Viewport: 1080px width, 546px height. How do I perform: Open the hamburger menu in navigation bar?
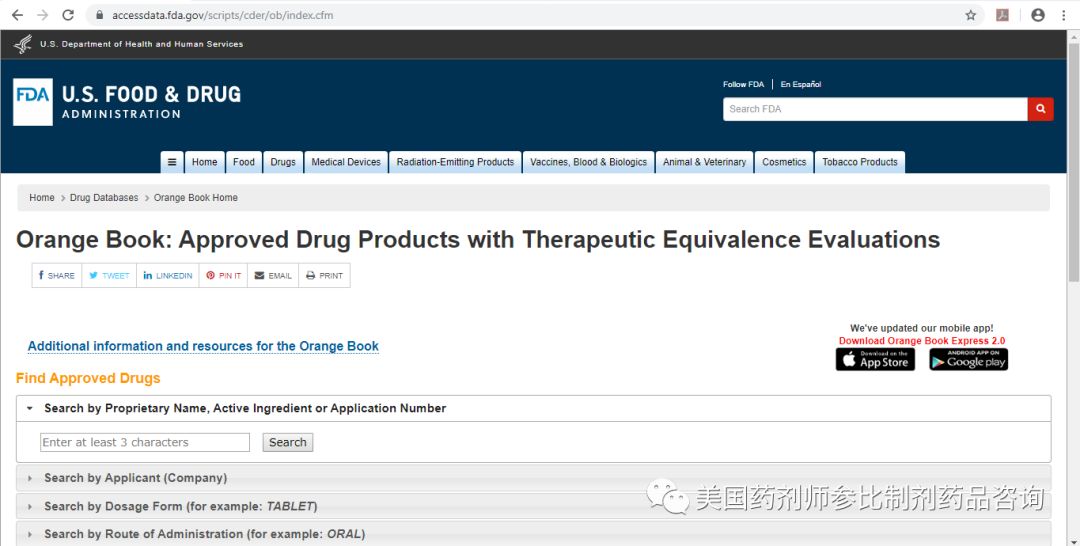coord(172,162)
